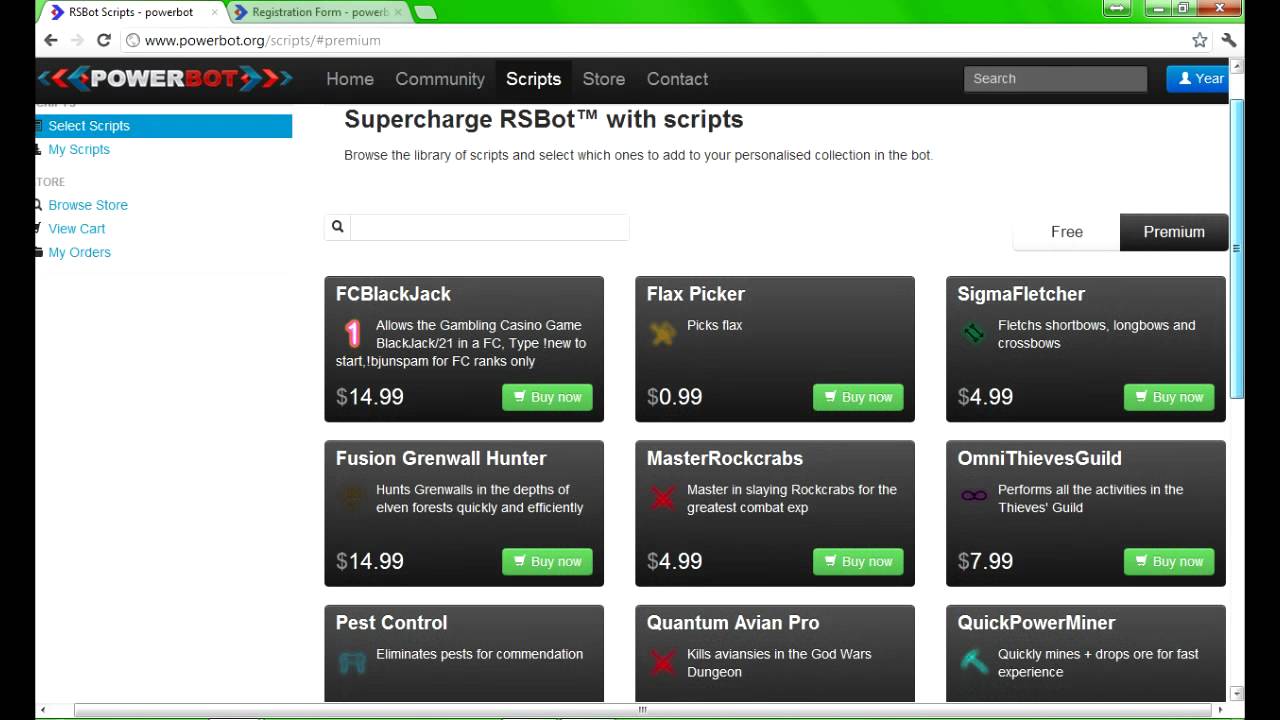Open the Contact menu item

tap(677, 79)
